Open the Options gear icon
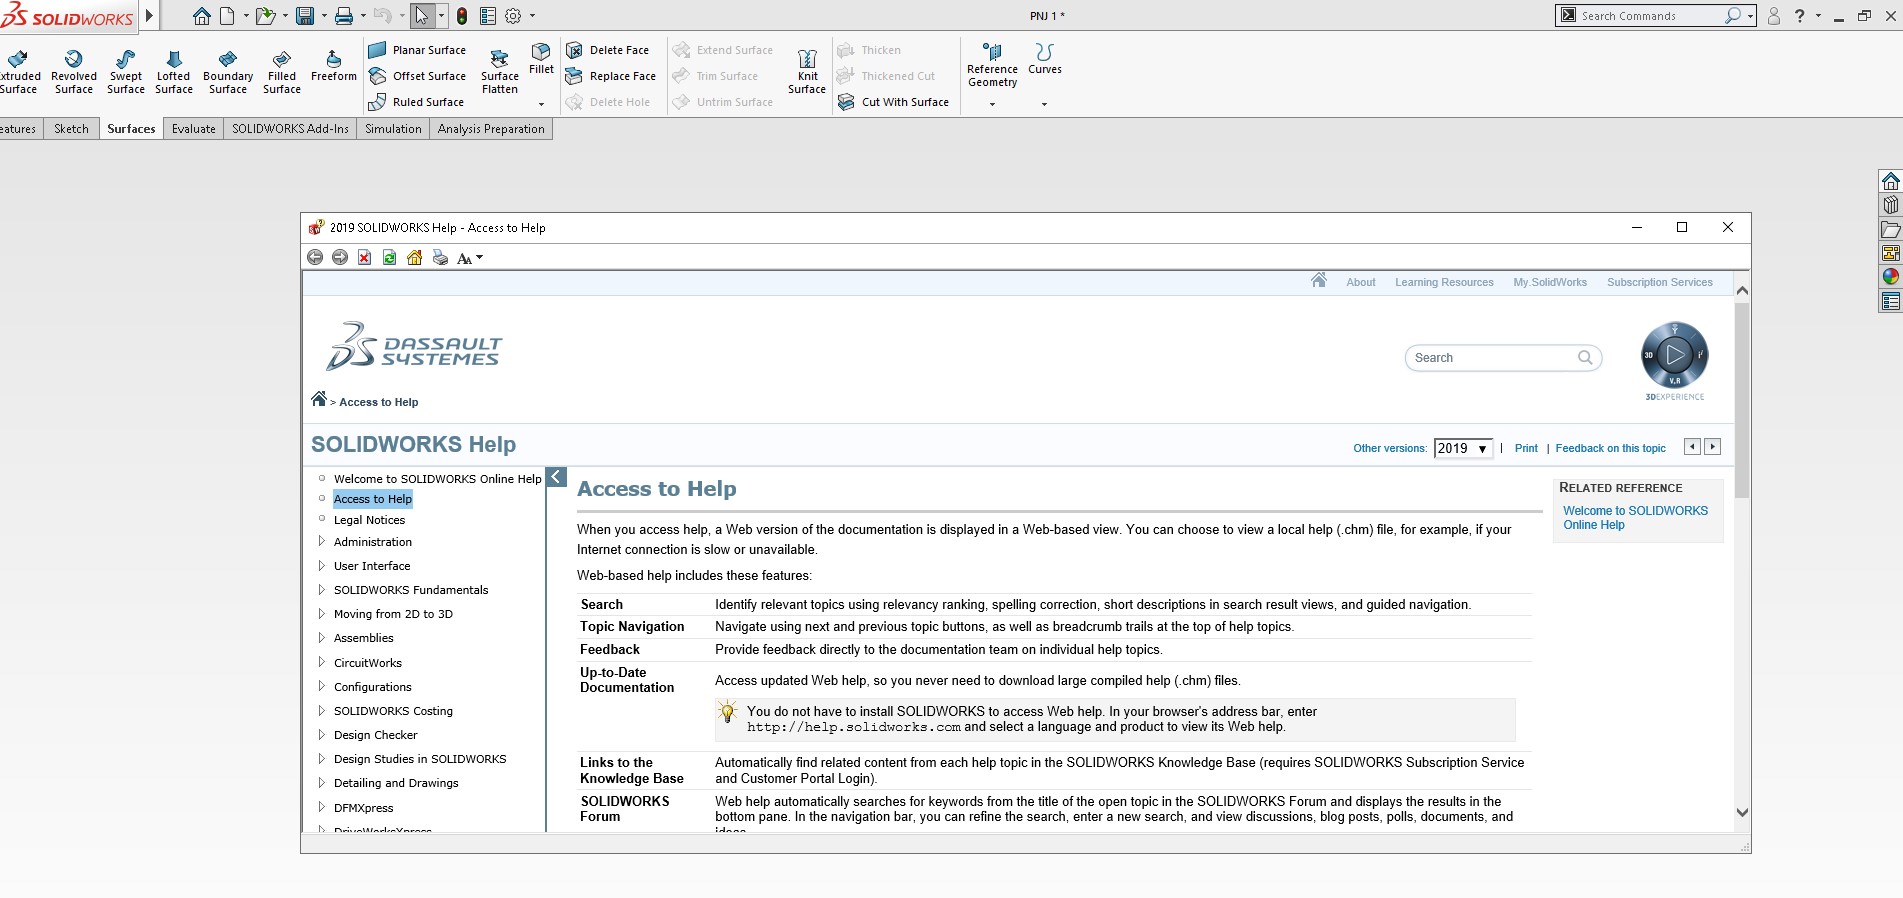The image size is (1903, 898). pyautogui.click(x=513, y=16)
